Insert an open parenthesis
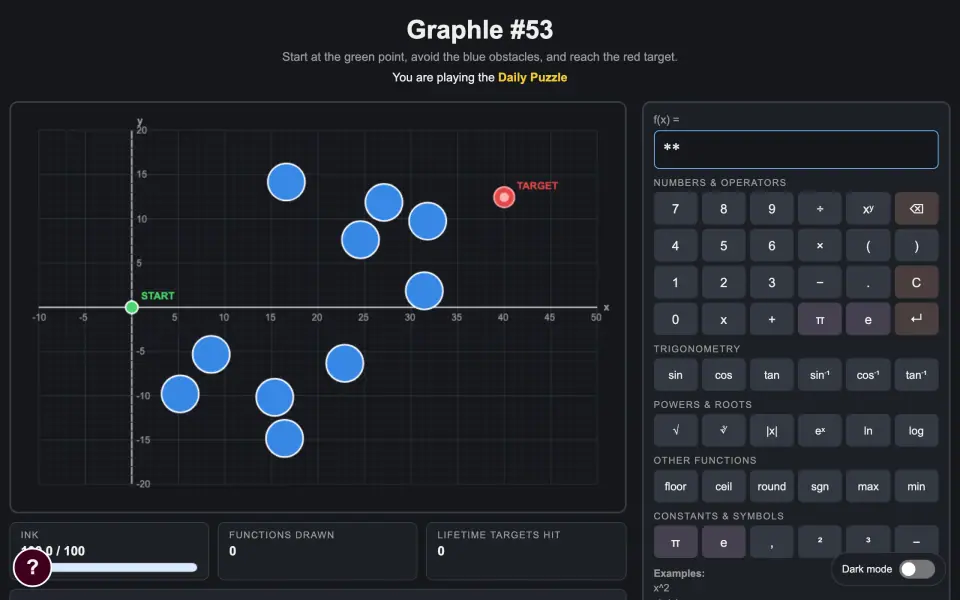960x600 pixels. [x=868, y=246]
